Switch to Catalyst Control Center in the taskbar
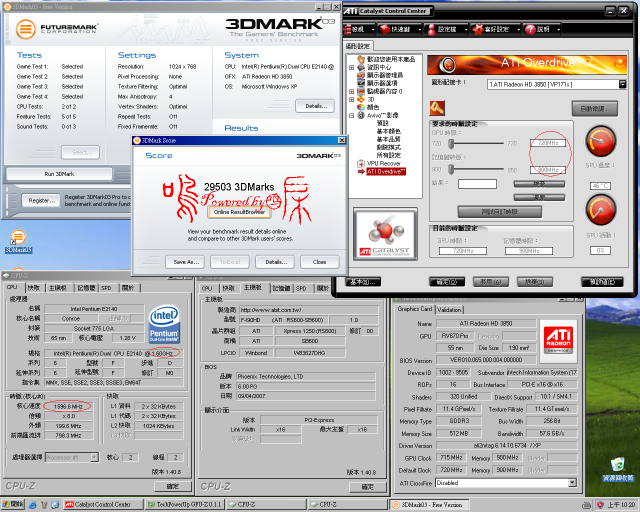Image resolution: width=640 pixels, height=512 pixels. click(x=104, y=505)
